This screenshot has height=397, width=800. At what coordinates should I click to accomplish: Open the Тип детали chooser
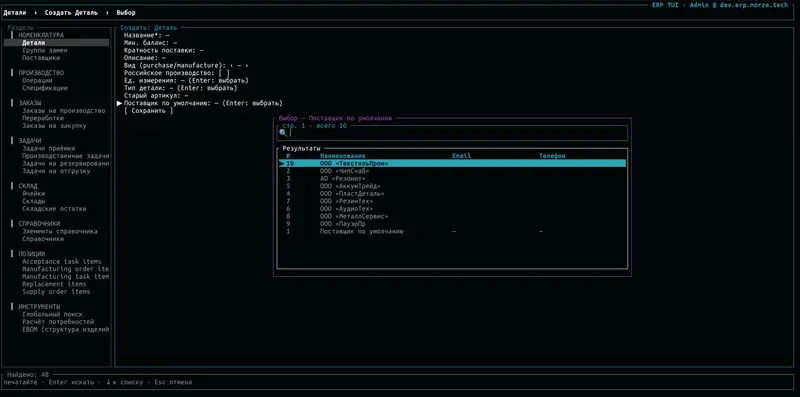pyautogui.click(x=181, y=88)
